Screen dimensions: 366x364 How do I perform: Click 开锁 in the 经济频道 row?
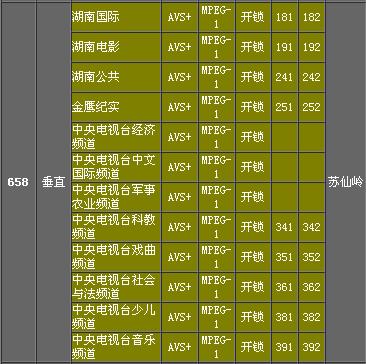253,137
